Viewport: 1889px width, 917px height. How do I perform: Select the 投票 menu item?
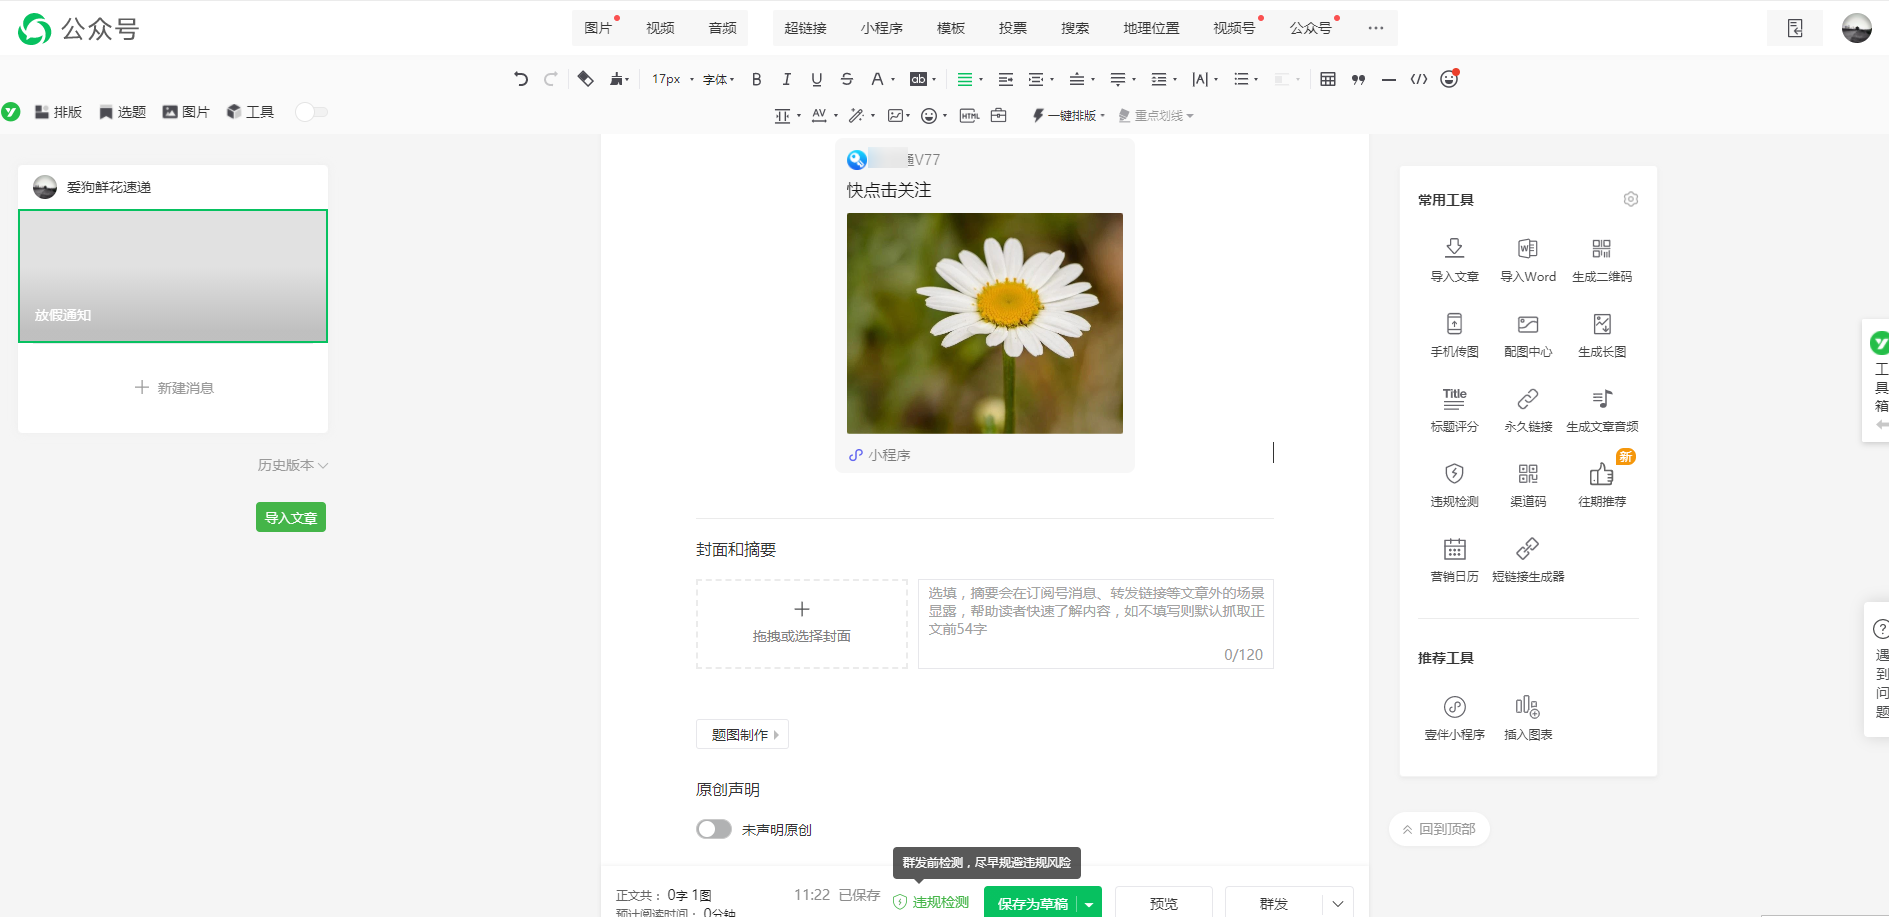click(1012, 28)
